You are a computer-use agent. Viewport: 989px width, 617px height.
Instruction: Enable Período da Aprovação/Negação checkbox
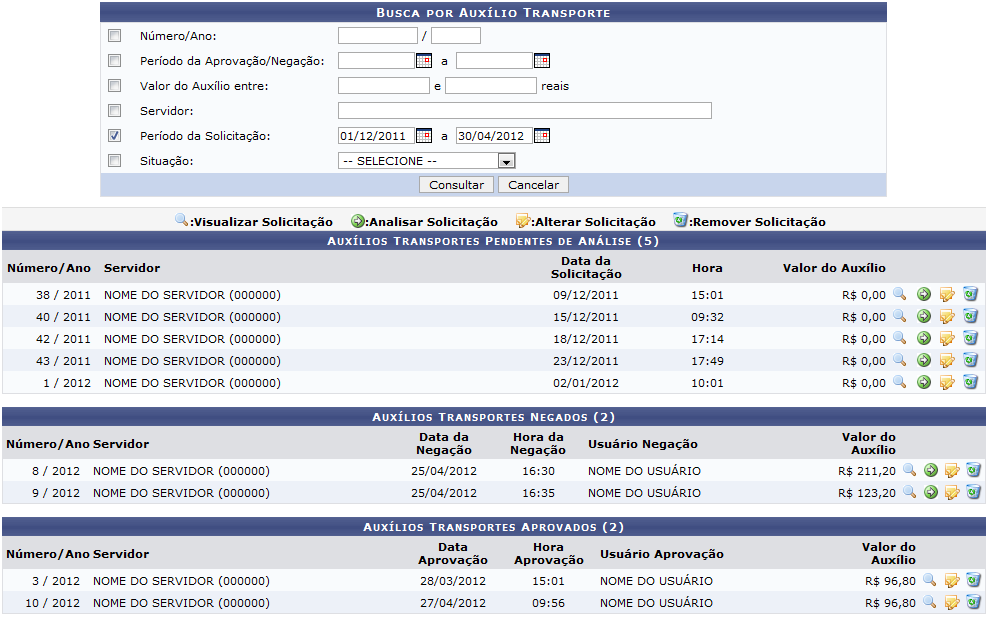(x=115, y=61)
